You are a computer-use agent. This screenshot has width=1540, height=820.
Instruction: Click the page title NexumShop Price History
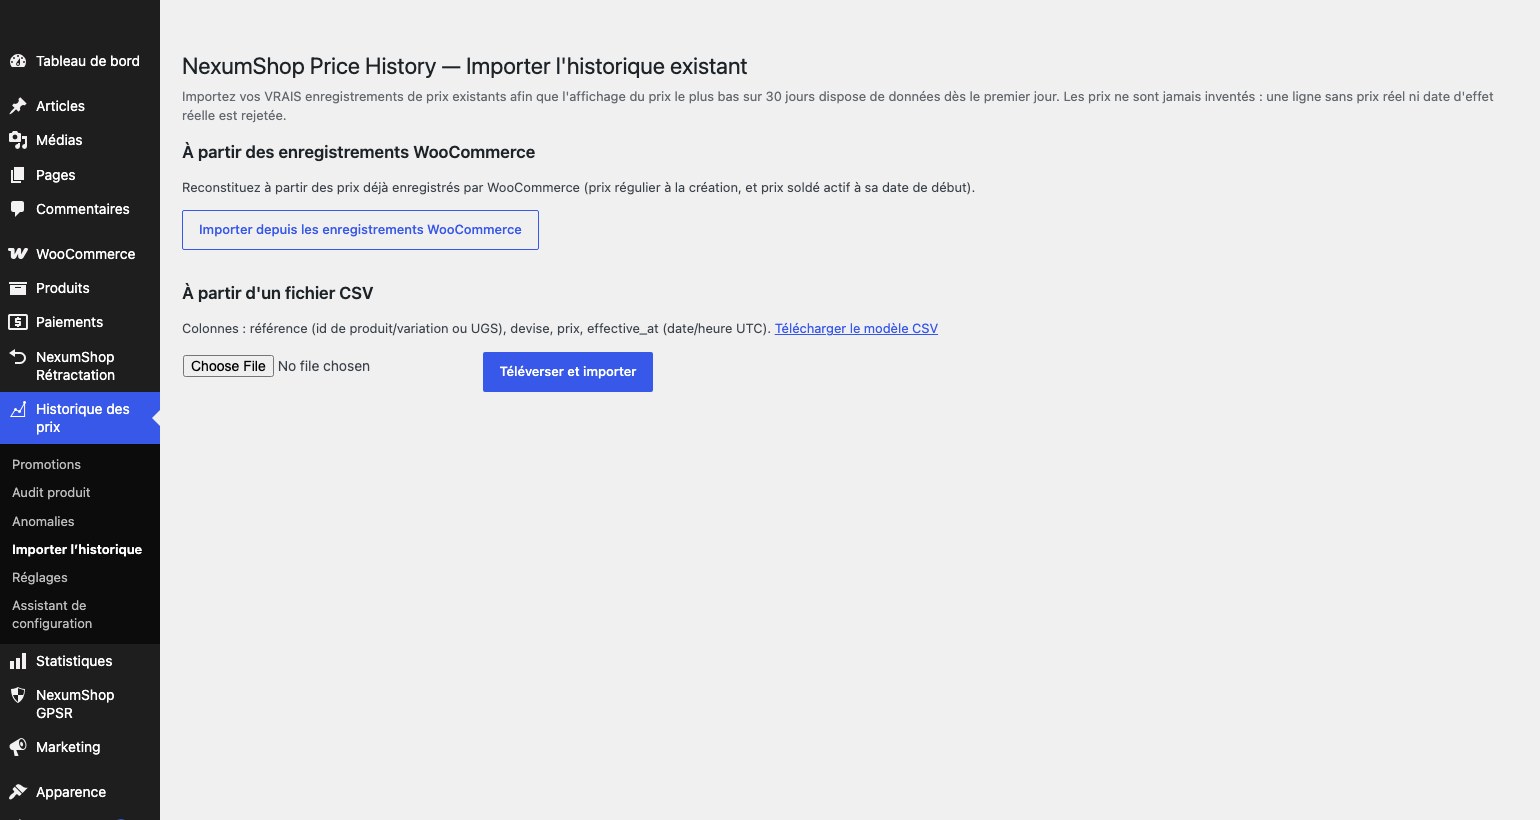click(x=465, y=66)
